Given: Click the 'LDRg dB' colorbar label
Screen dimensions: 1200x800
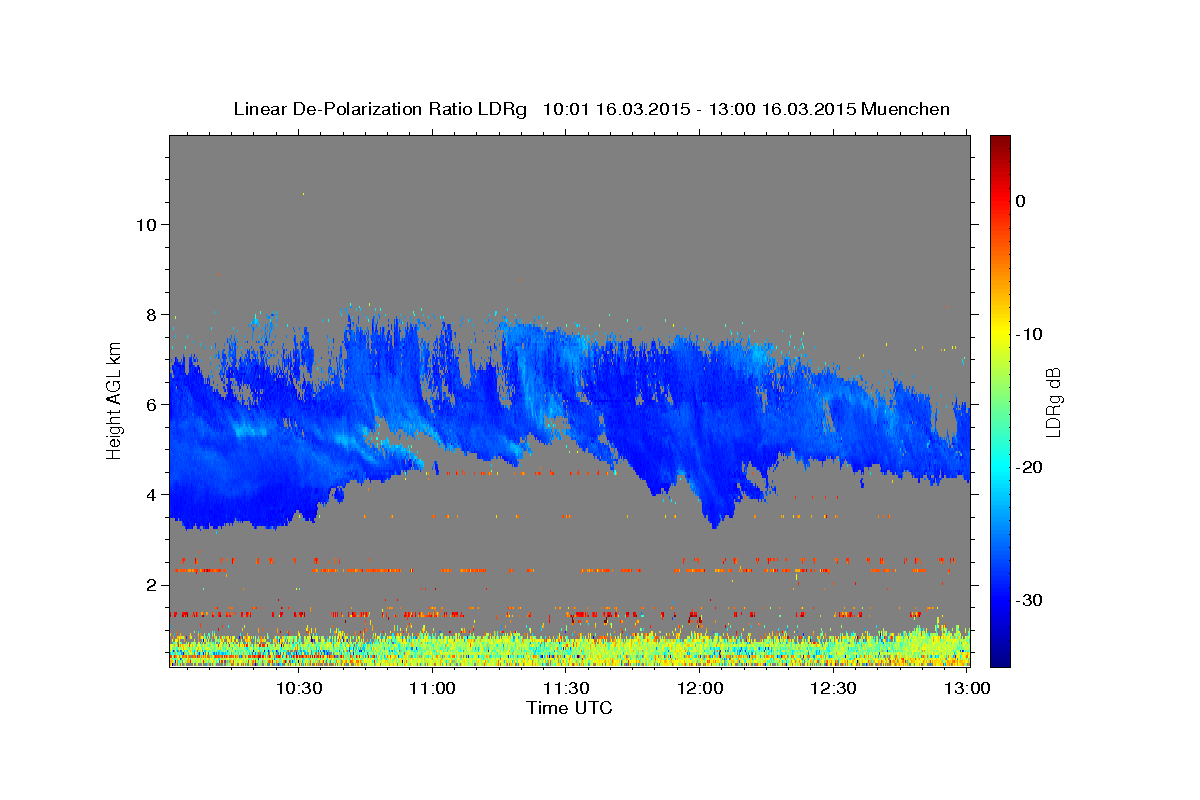Looking at the screenshot, I should [x=1052, y=402].
